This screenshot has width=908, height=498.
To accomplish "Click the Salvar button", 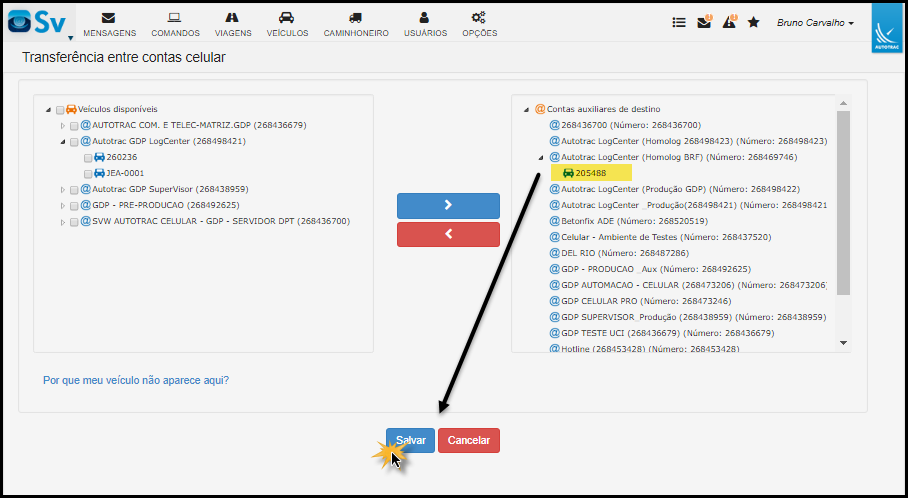I will pyautogui.click(x=411, y=440).
